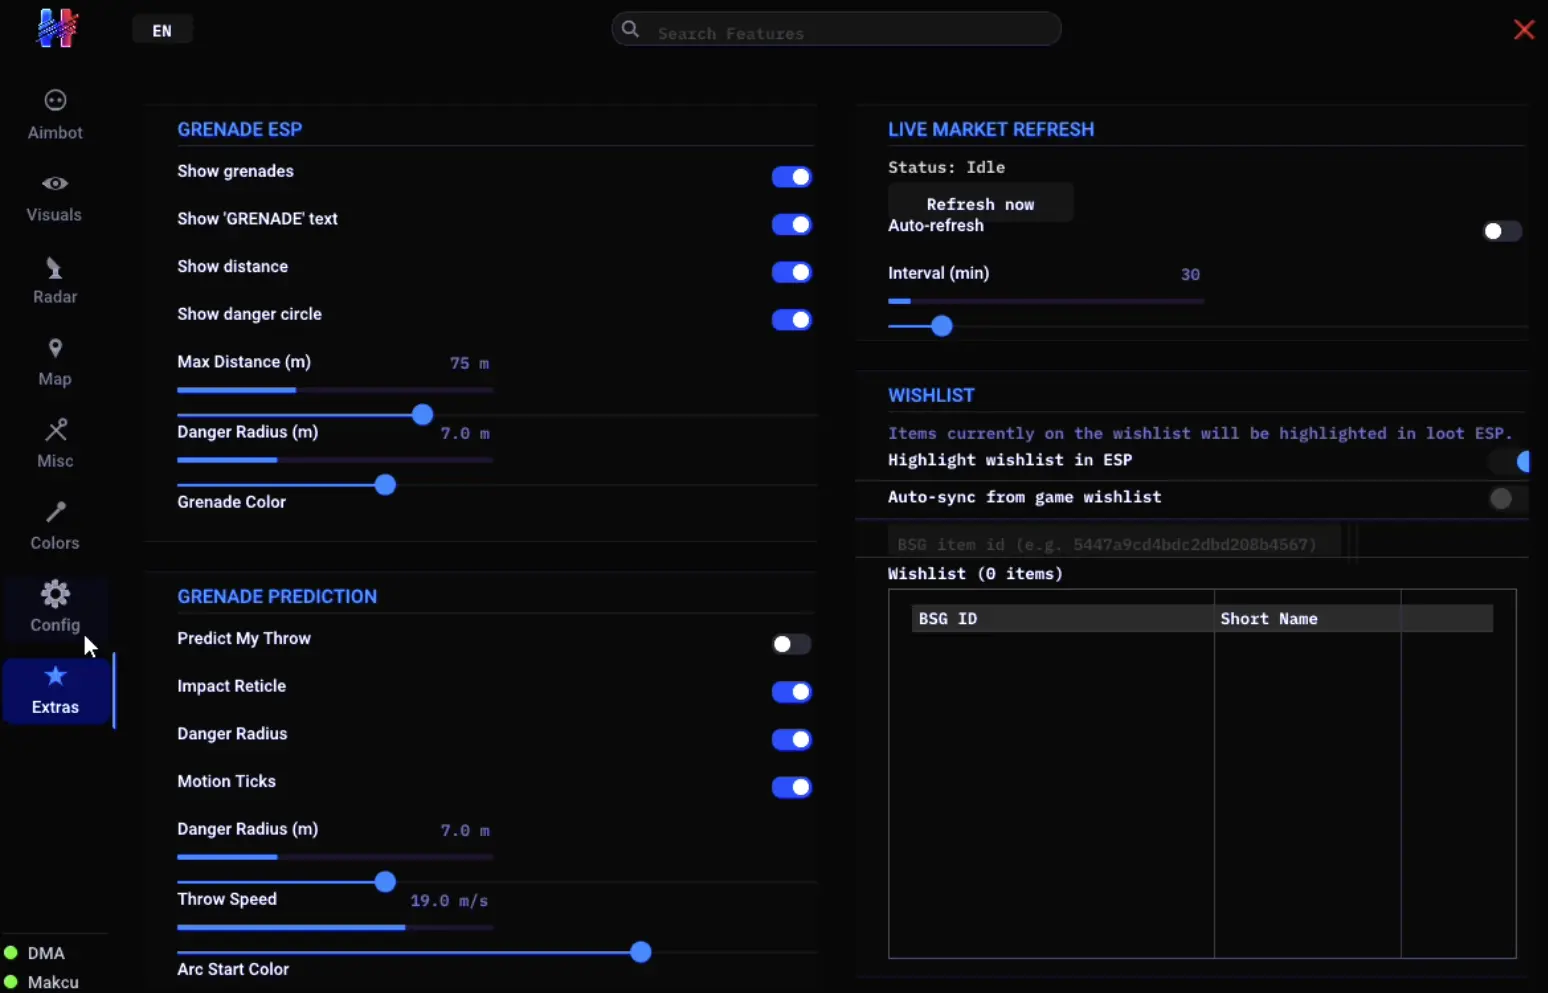1548x993 pixels.
Task: Open the Aimbot section icon
Action: pyautogui.click(x=55, y=101)
